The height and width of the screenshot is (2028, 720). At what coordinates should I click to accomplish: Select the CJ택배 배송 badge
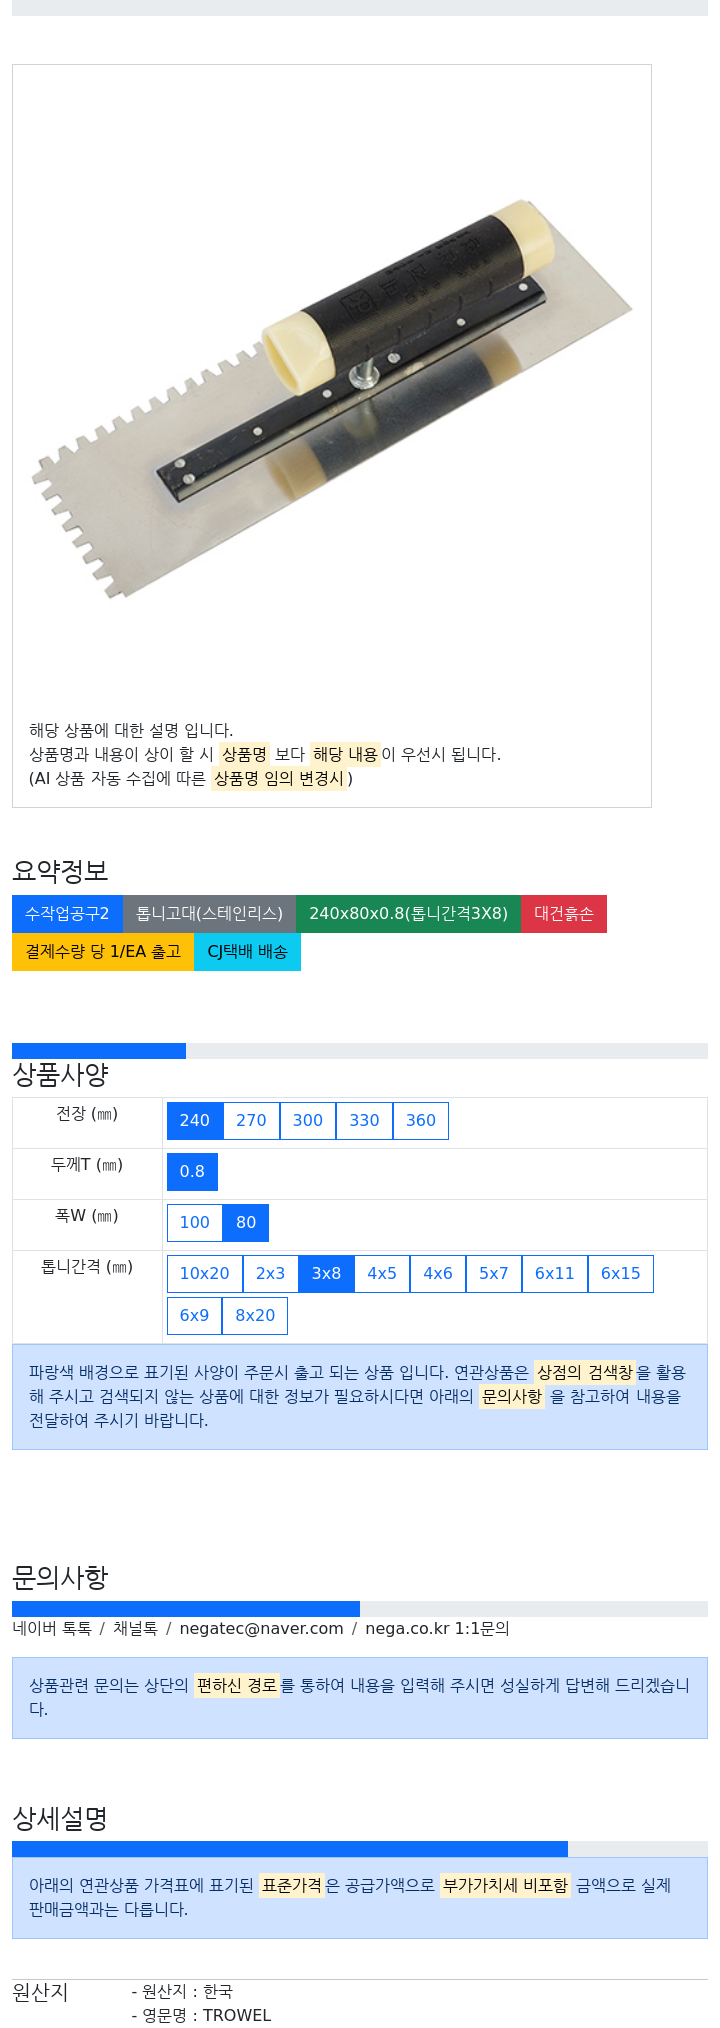coord(247,952)
